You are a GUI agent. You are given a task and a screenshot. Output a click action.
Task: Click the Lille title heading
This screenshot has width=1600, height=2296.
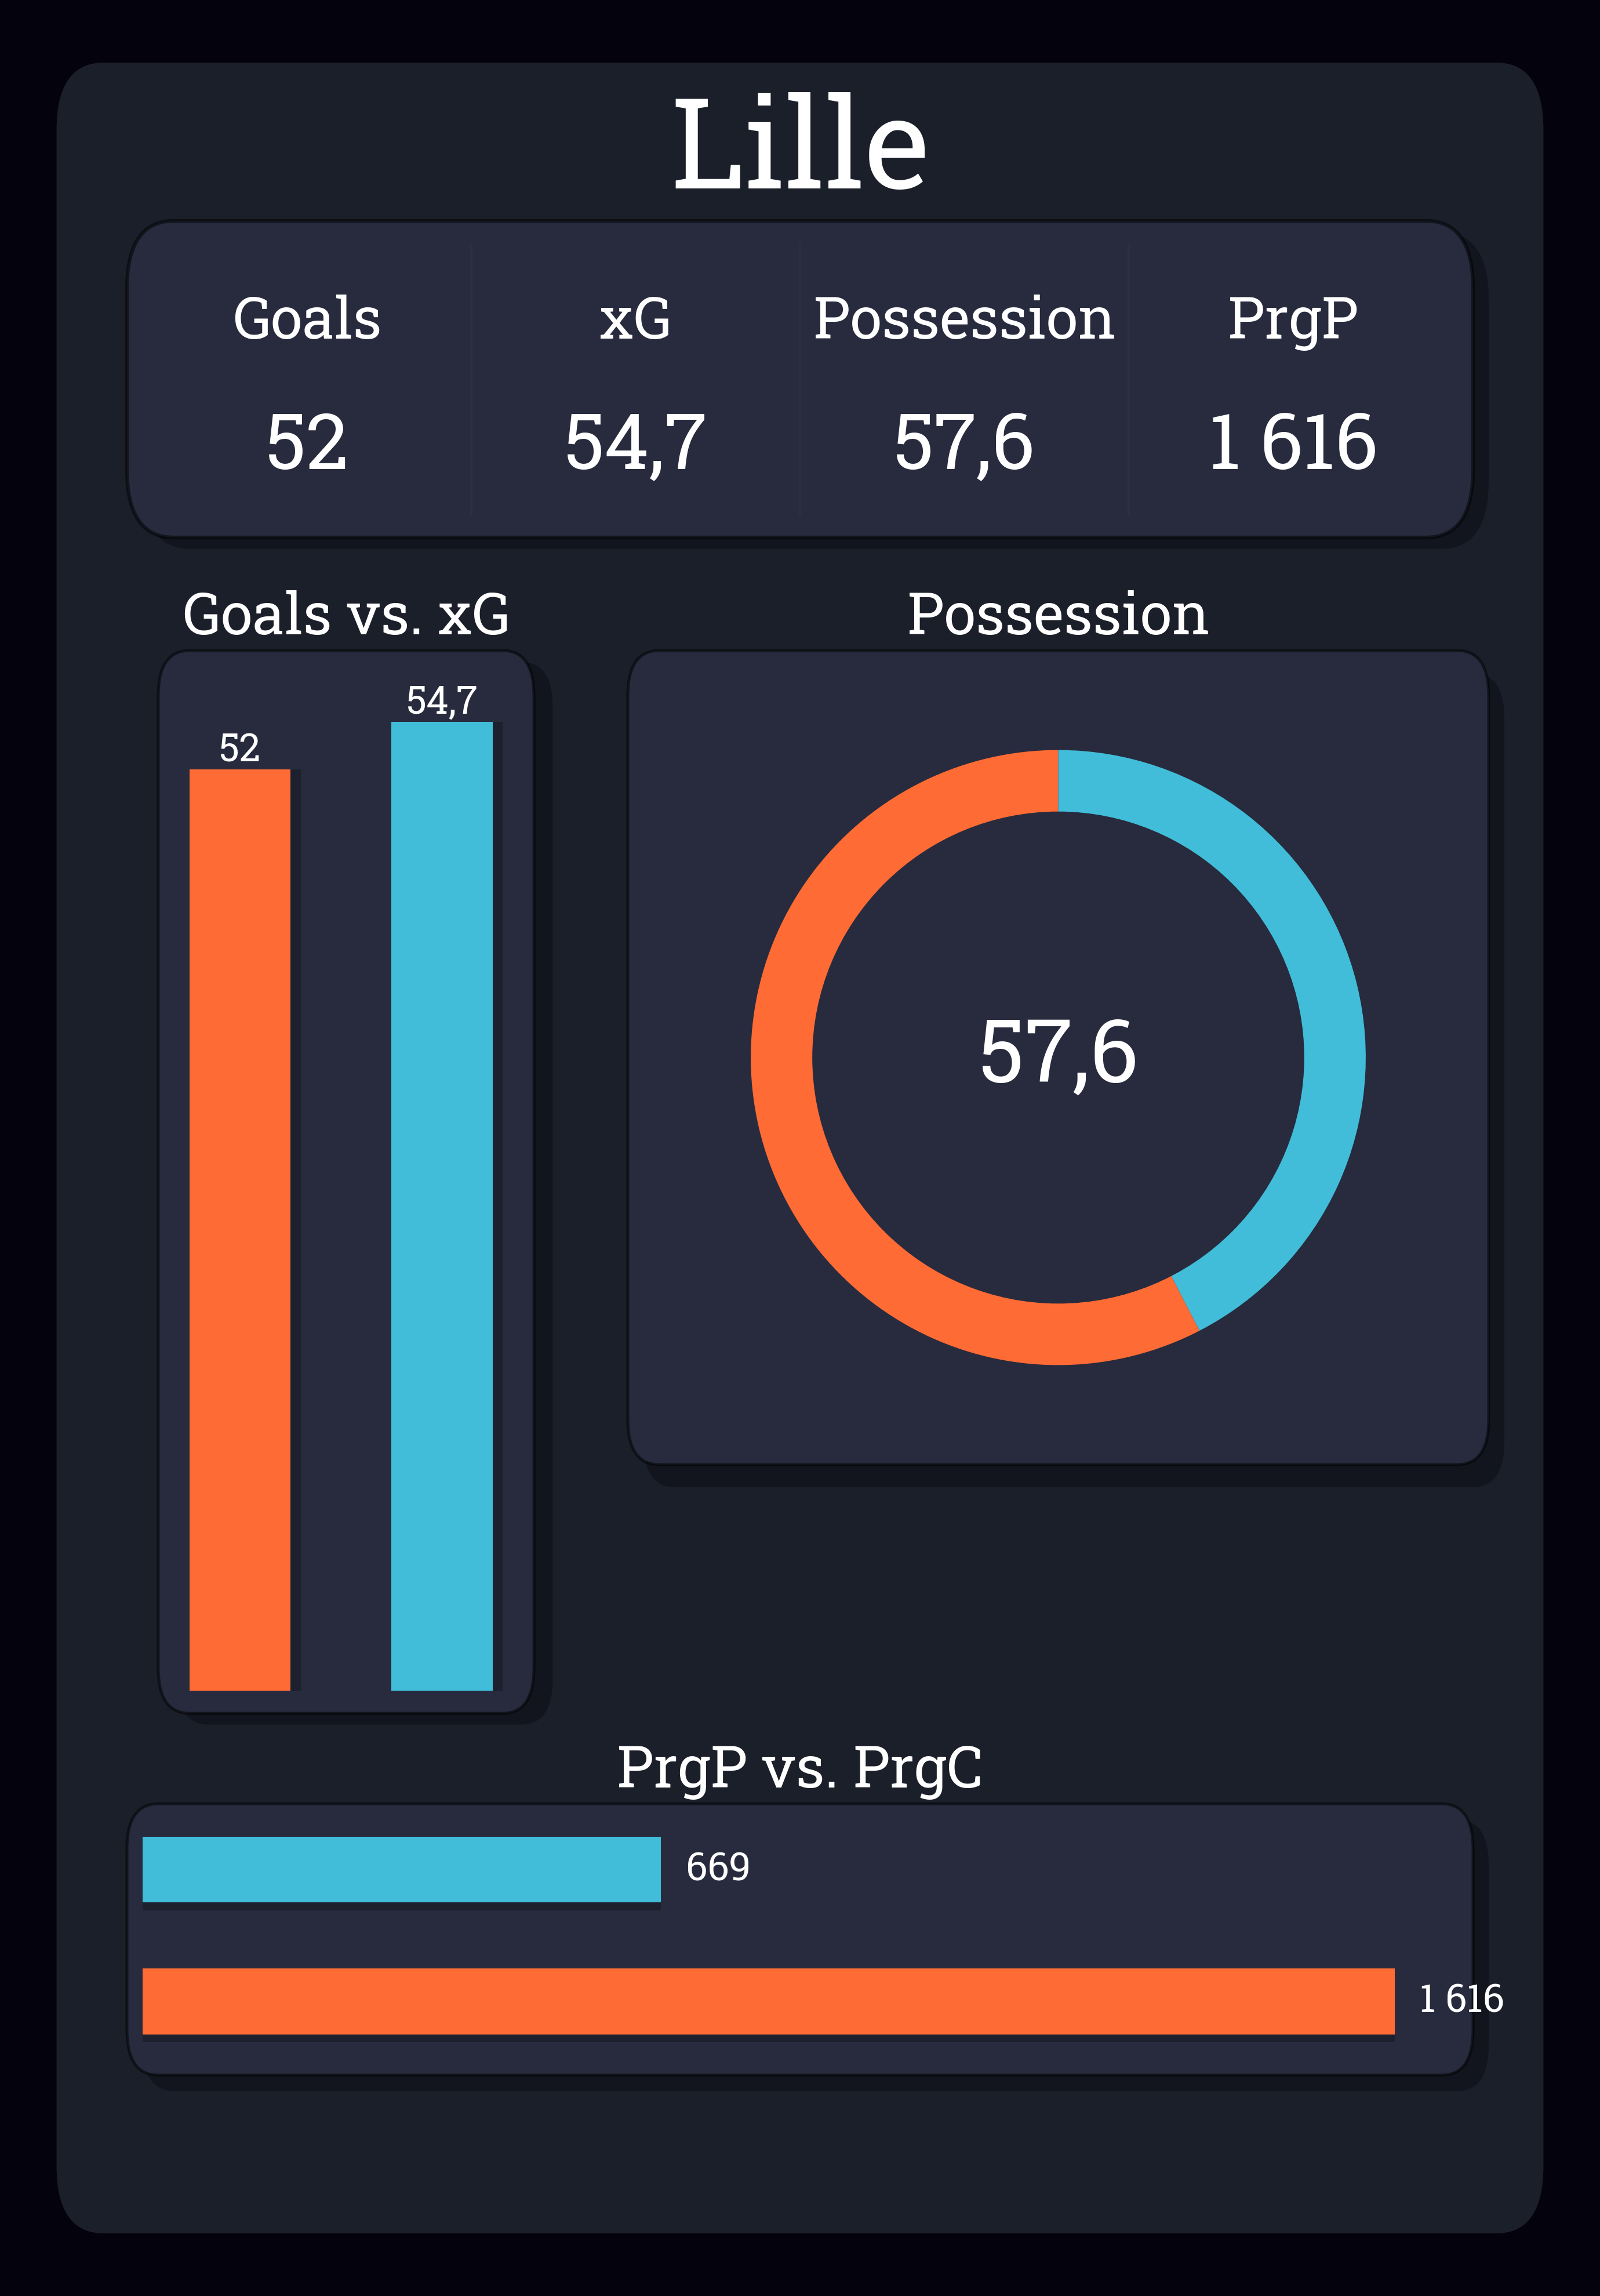point(799,144)
